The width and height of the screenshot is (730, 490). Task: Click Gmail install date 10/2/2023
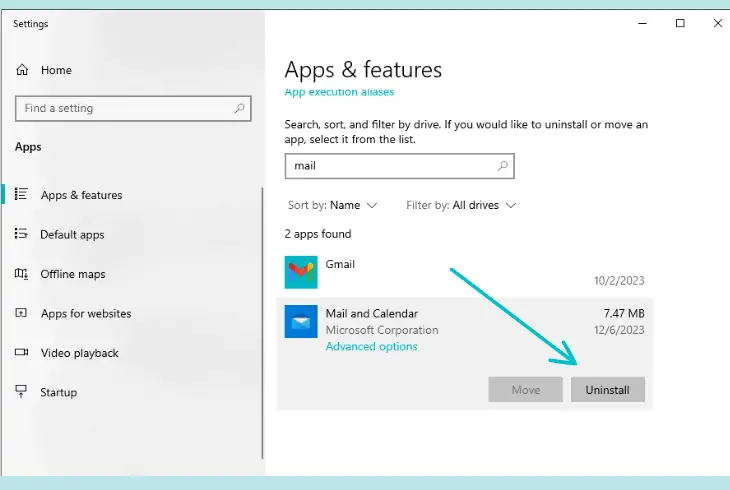(619, 281)
